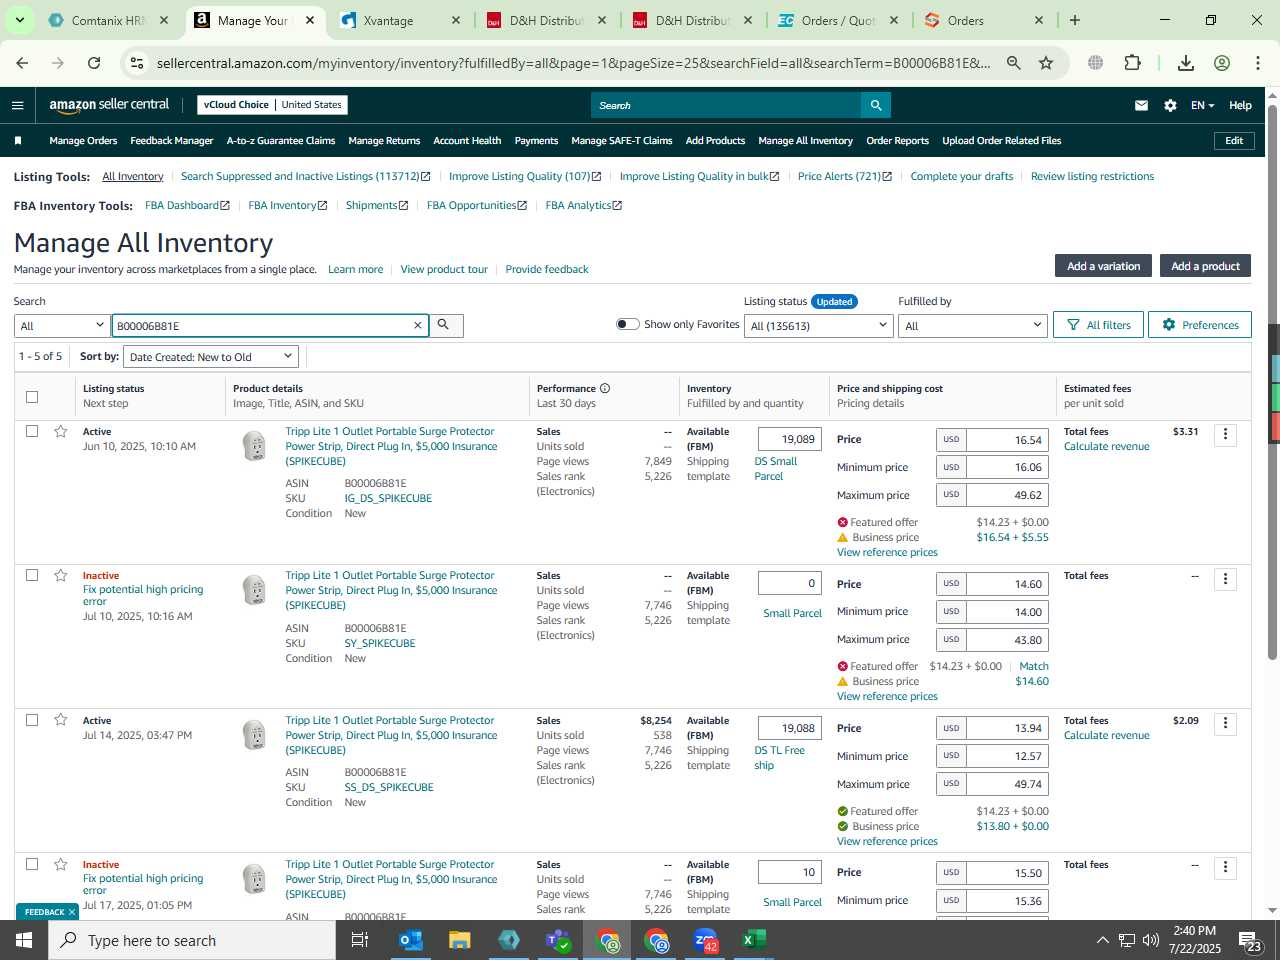Open actions menu for IG_DS_SPIKECUBE row
Viewport: 1280px width, 960px height.
(1225, 434)
